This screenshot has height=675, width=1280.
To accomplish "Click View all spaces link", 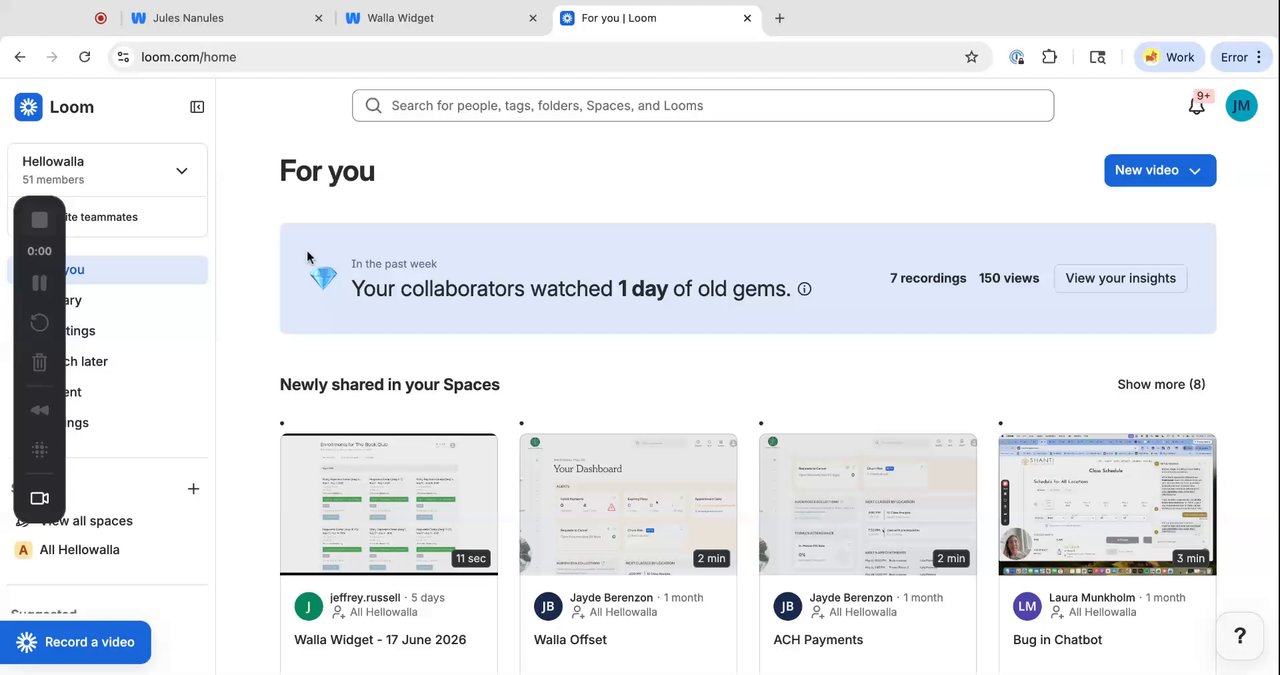I will [x=87, y=521].
